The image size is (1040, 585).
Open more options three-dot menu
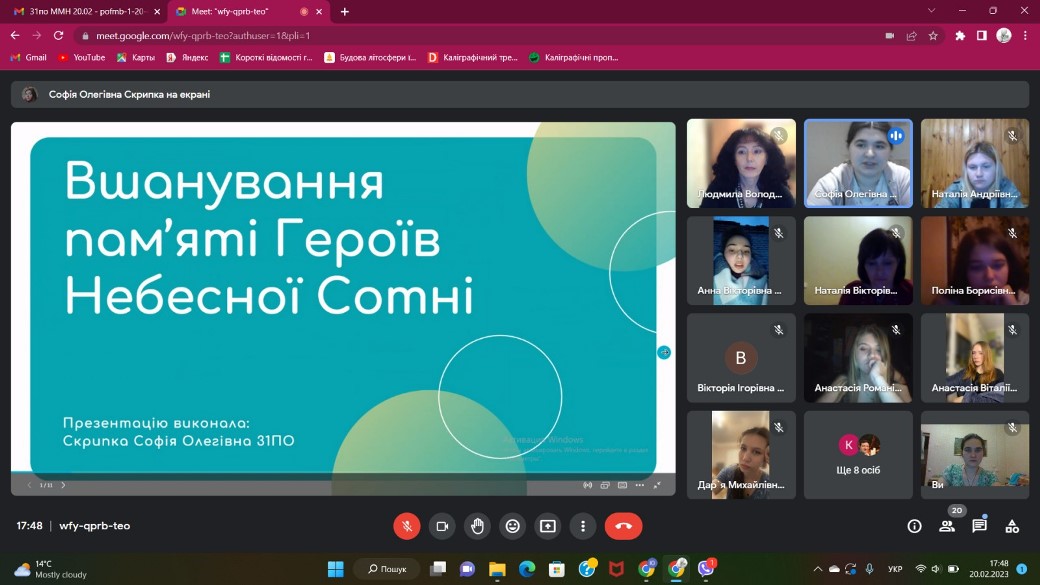coord(582,526)
